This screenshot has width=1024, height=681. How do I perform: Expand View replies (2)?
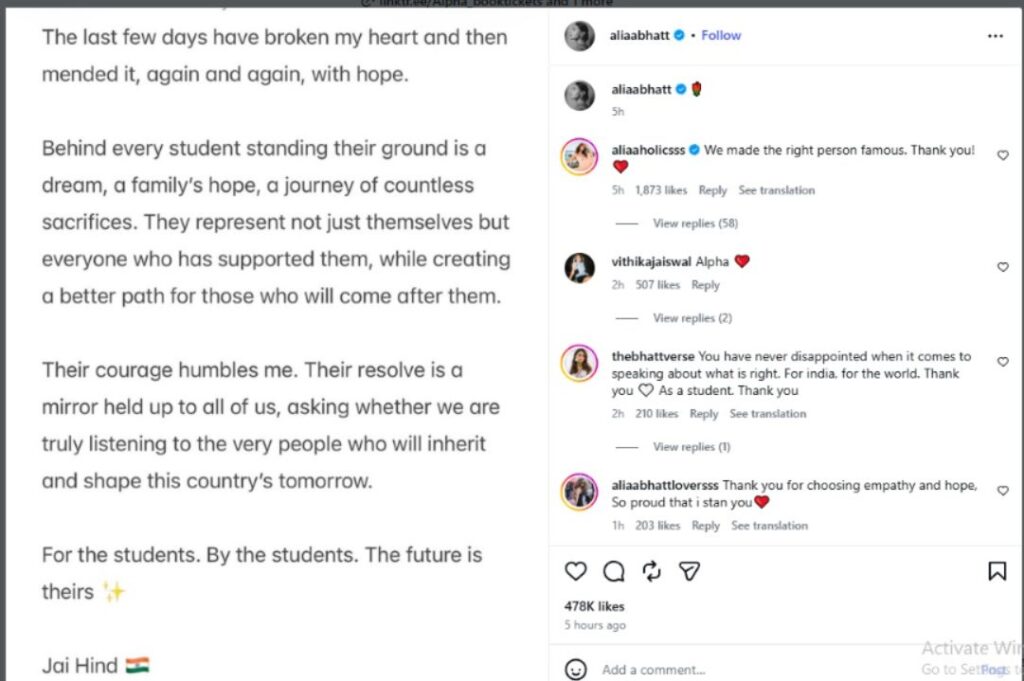(x=692, y=318)
